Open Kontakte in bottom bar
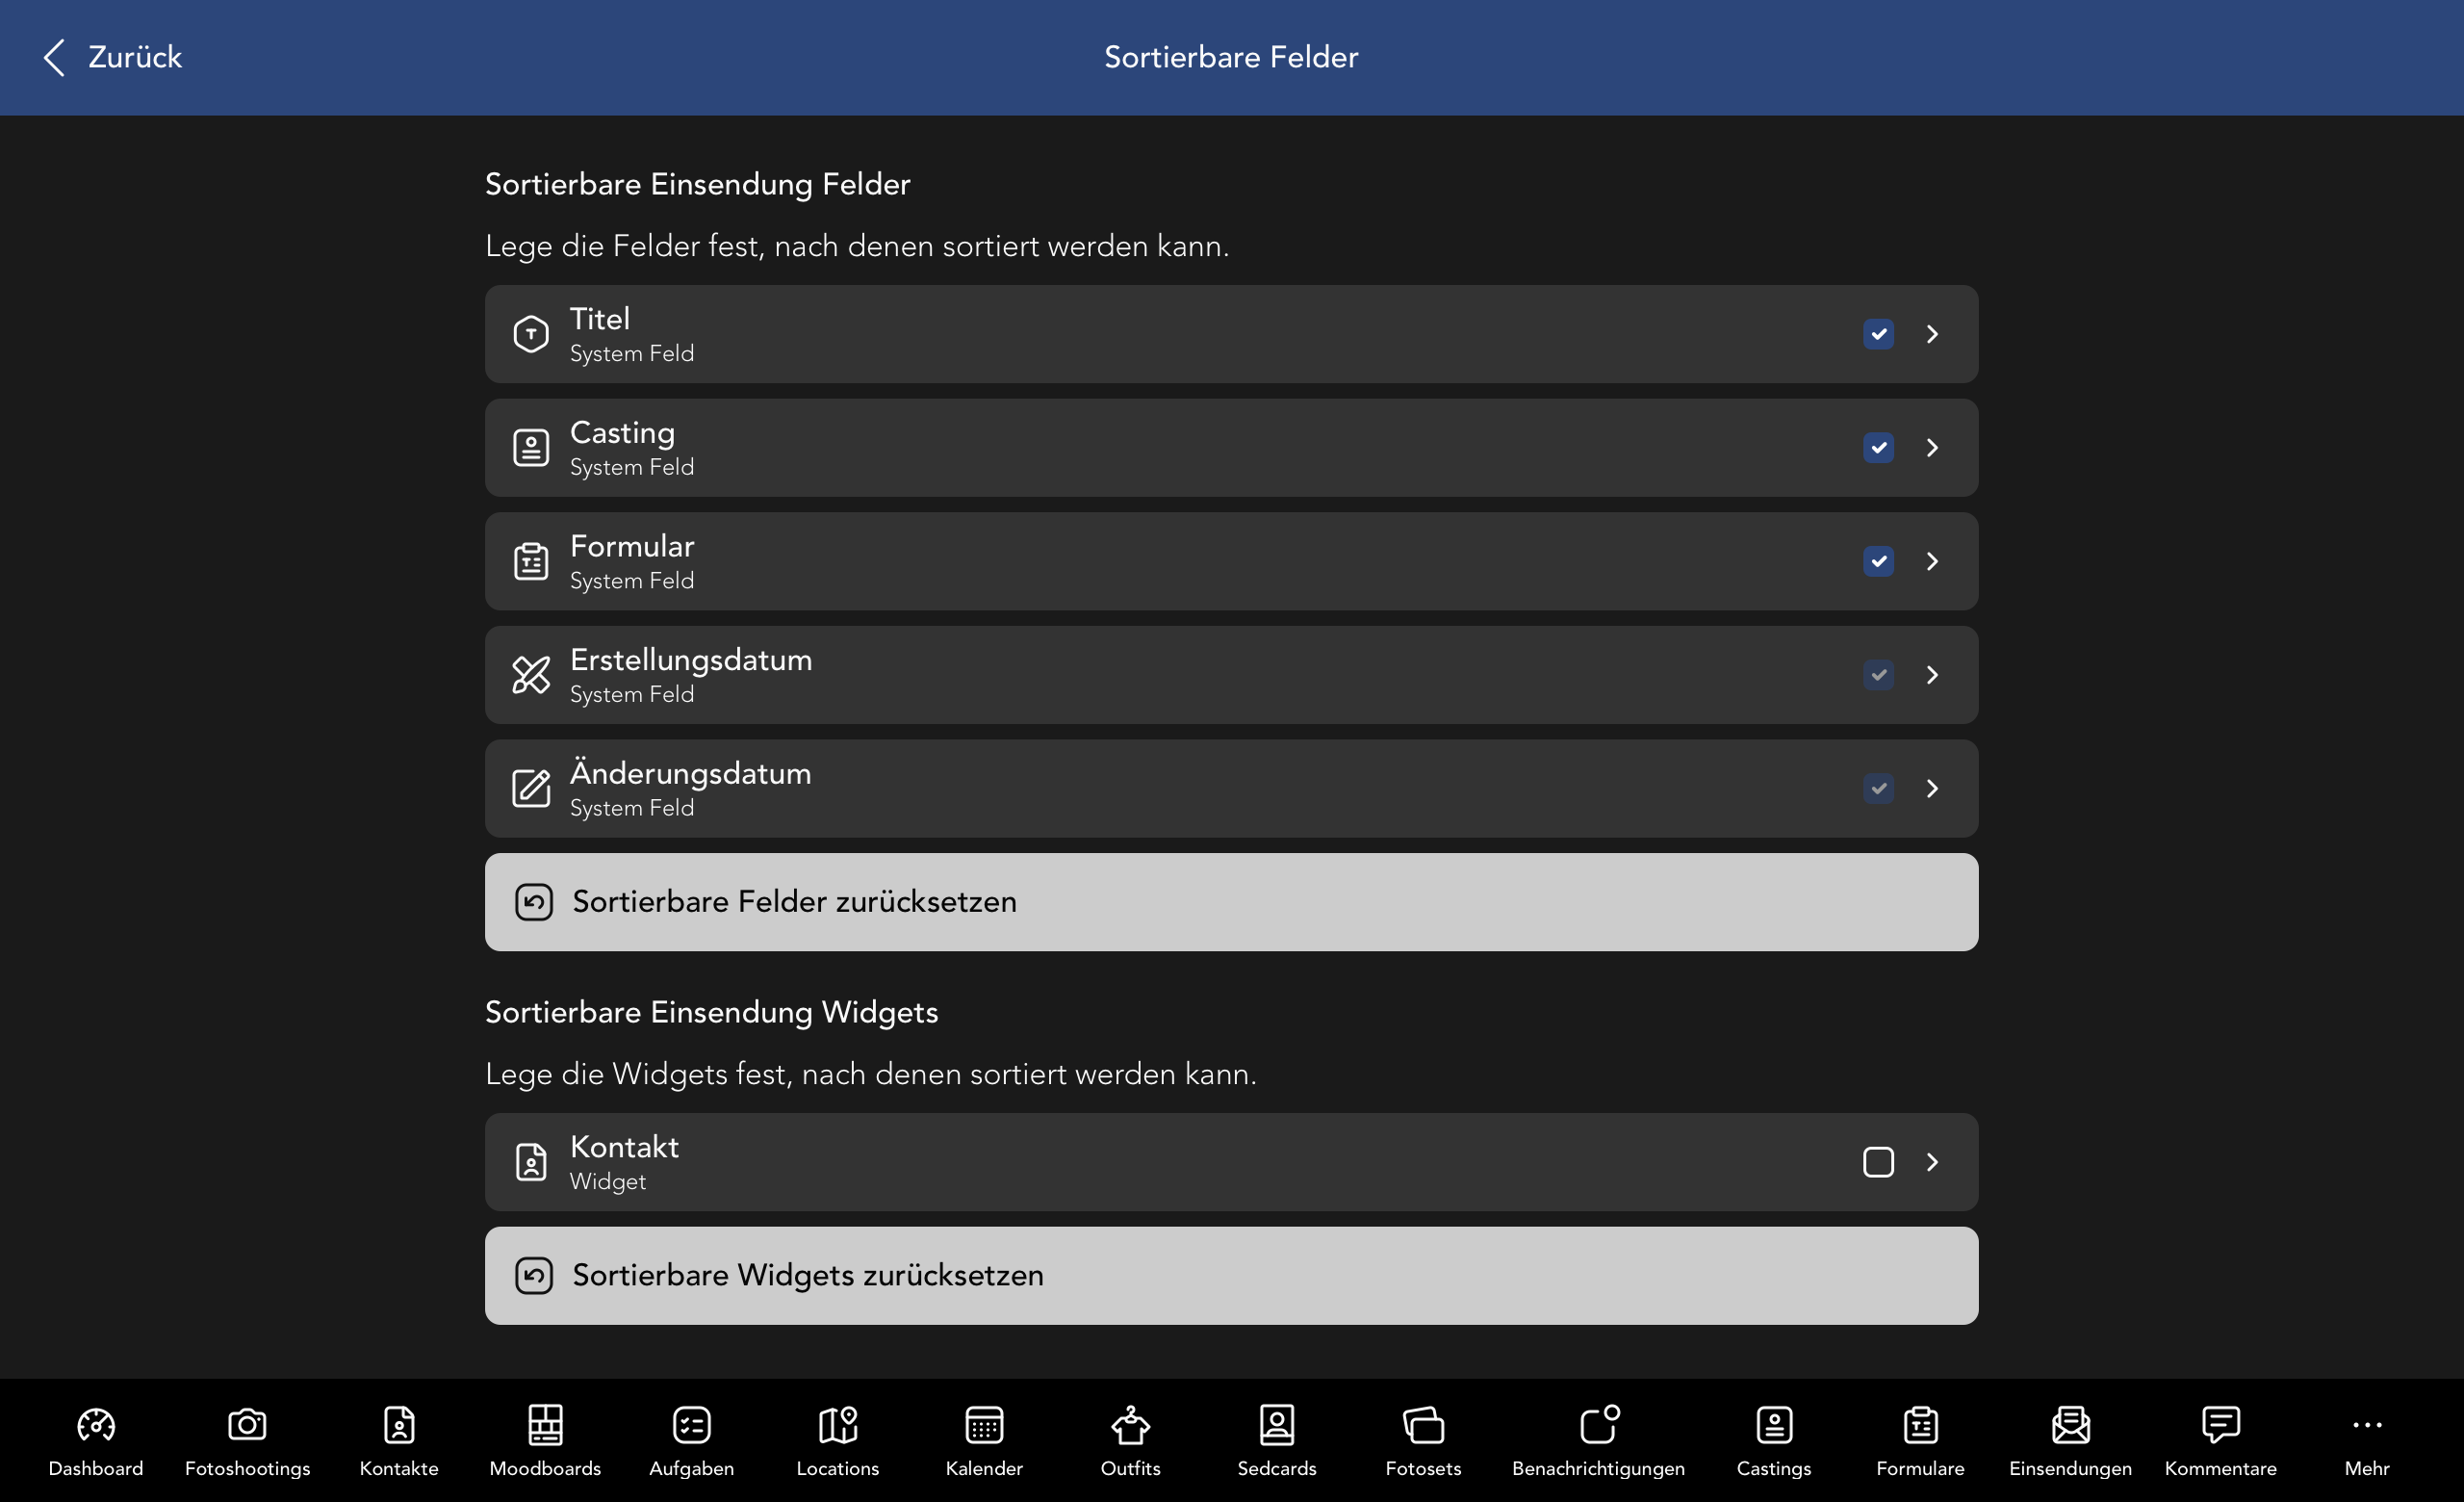Viewport: 2464px width, 1502px height. (399, 1442)
